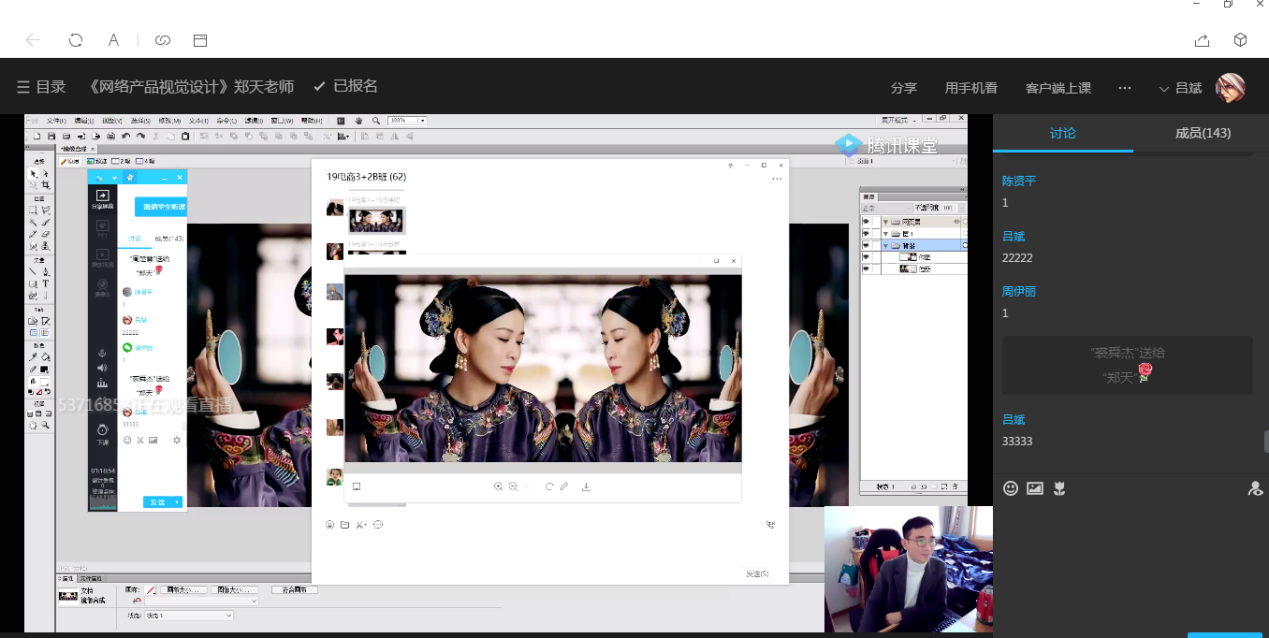Click 客户端上课 in the header
This screenshot has width=1269, height=638.
(x=1058, y=88)
